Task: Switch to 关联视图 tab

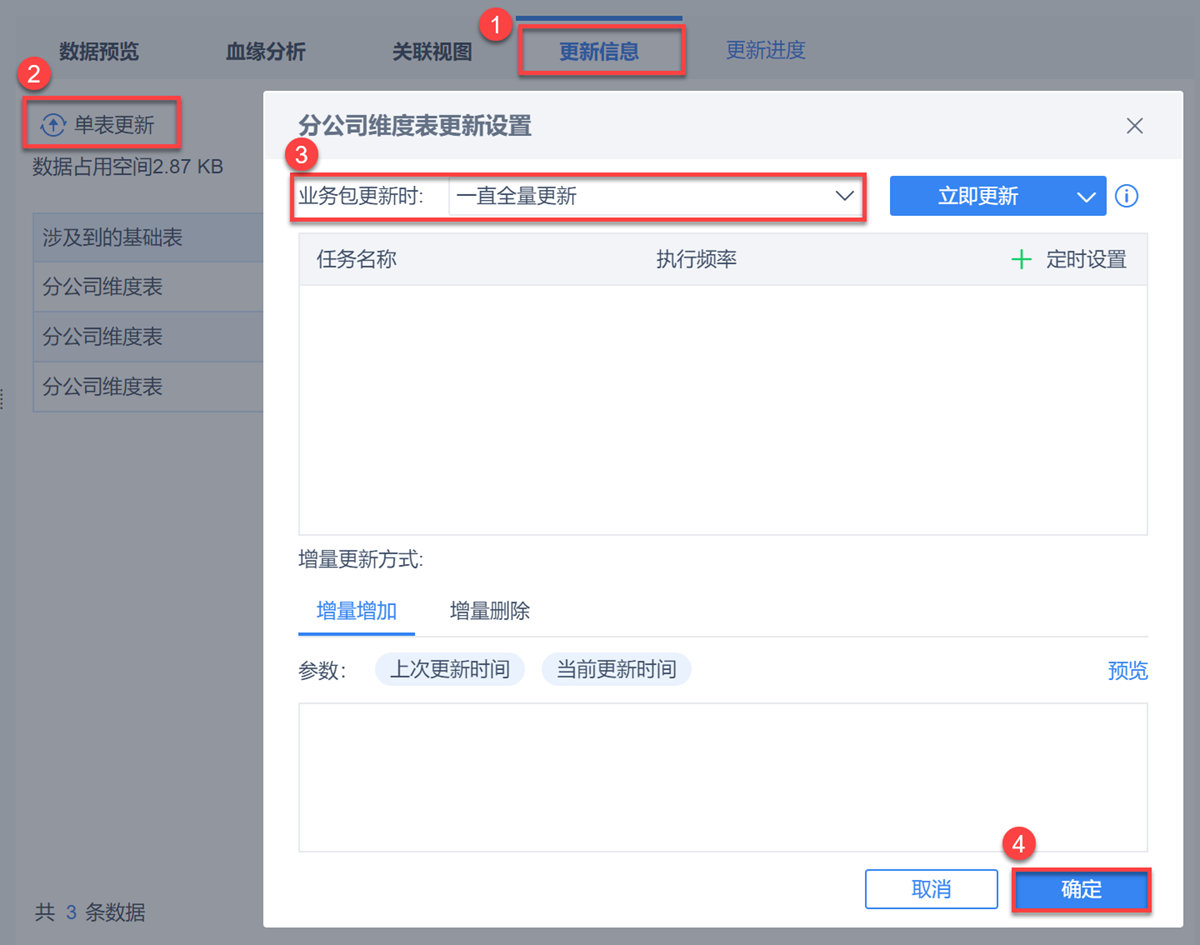Action: pos(432,52)
